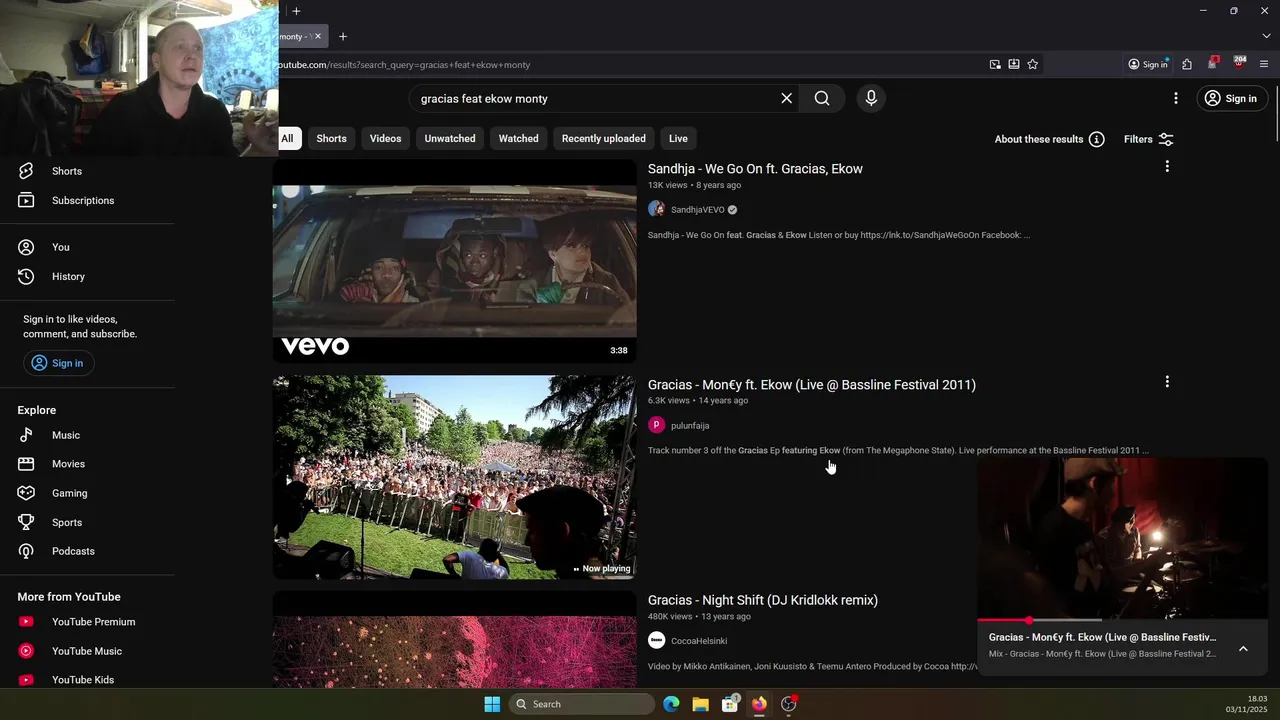This screenshot has height=720, width=1280.
Task: Sign in using the top-right YouTube button
Action: coord(1231,98)
